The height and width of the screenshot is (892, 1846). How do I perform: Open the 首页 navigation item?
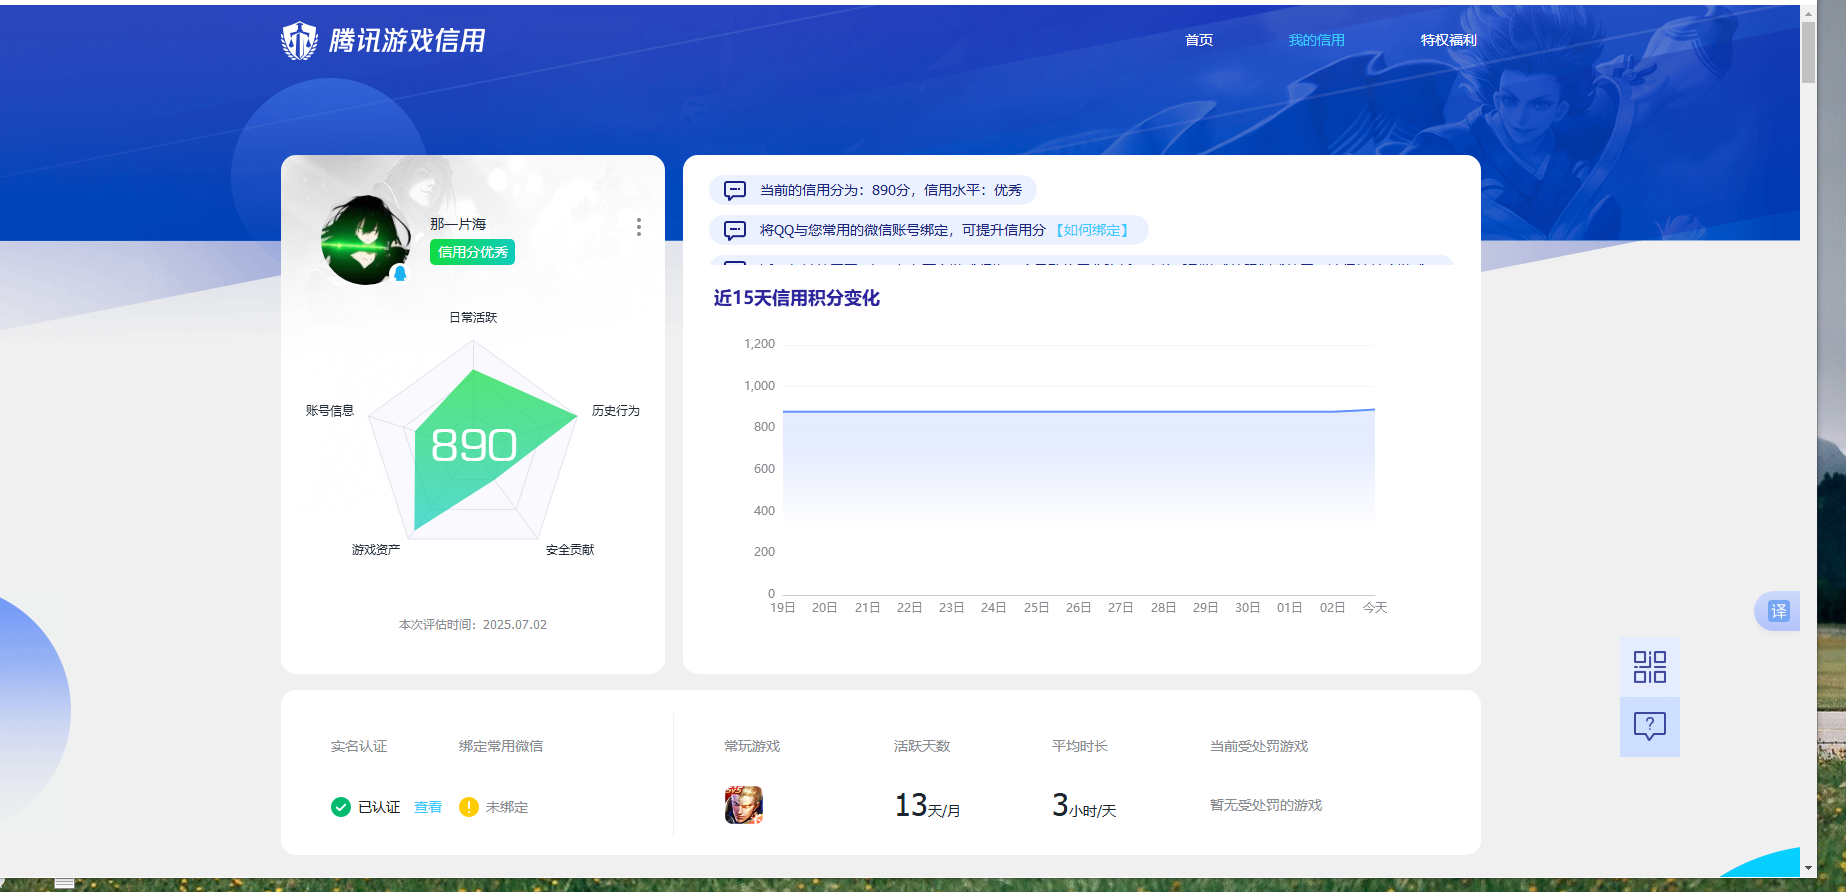(1199, 40)
